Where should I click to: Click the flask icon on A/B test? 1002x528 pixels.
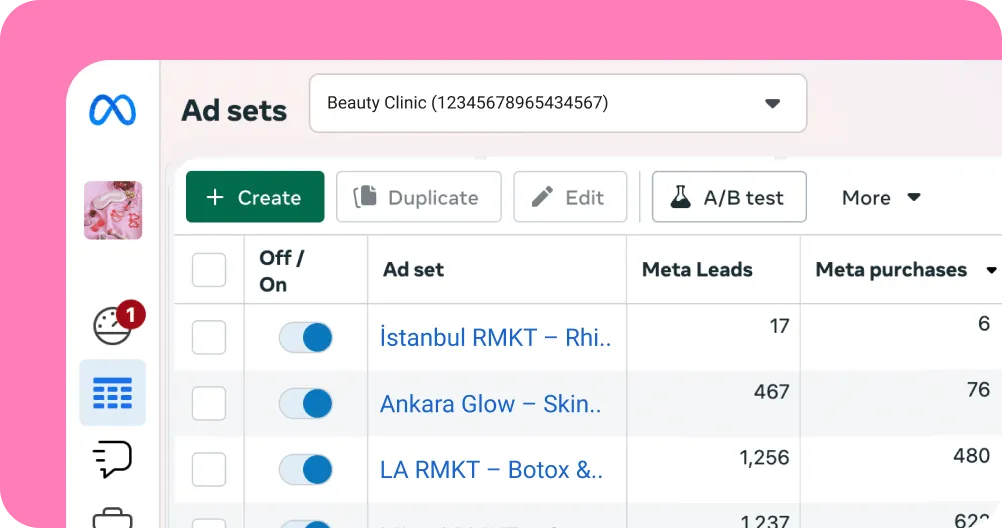pyautogui.click(x=681, y=197)
